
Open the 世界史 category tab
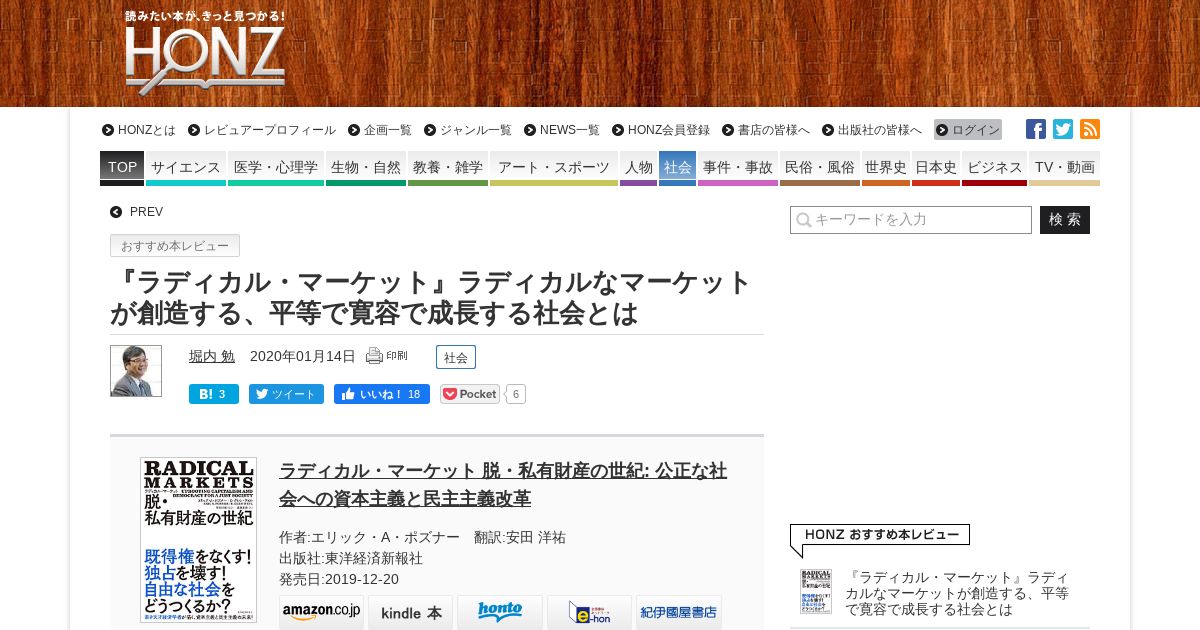(886, 168)
